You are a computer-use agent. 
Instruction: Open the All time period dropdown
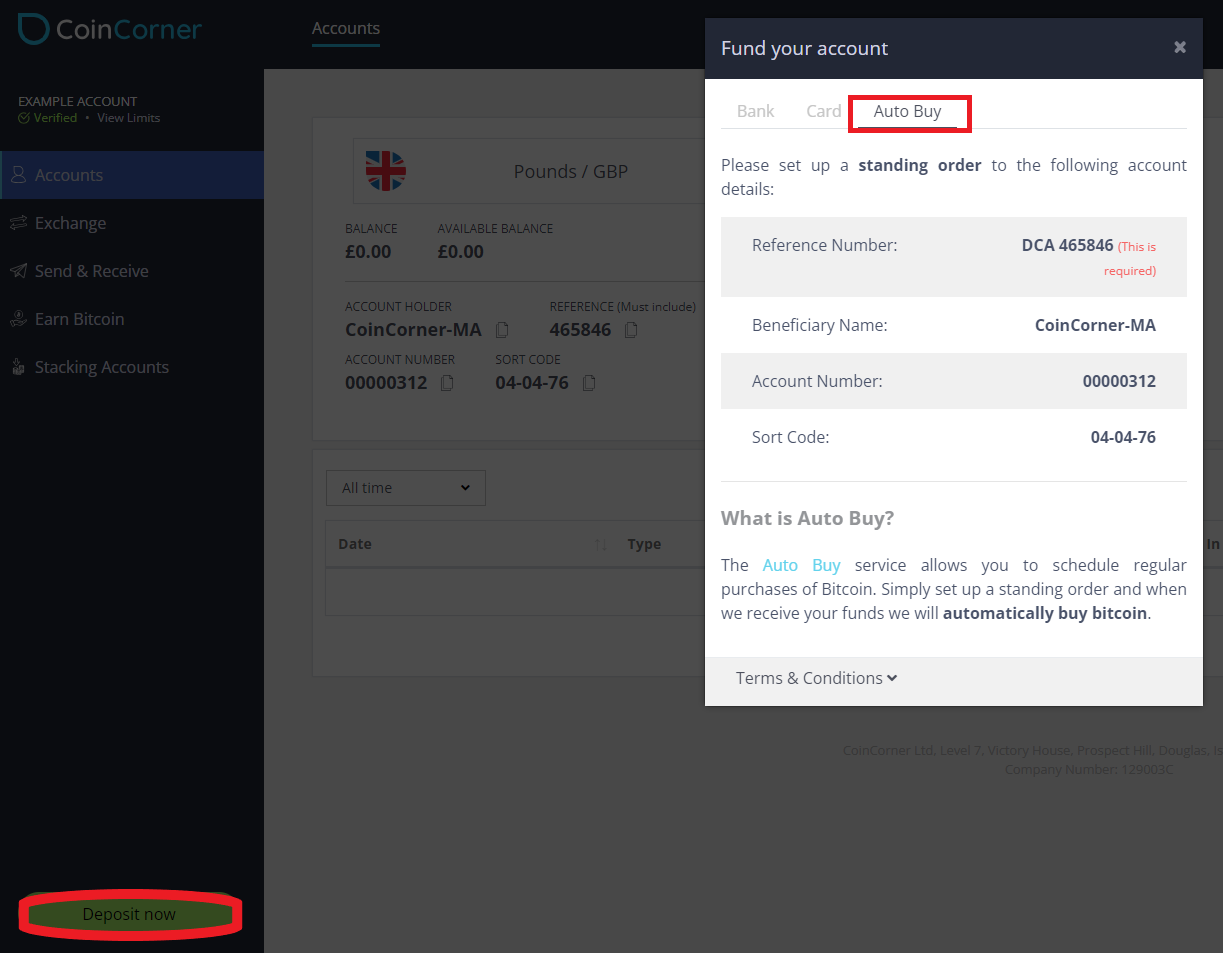point(406,488)
